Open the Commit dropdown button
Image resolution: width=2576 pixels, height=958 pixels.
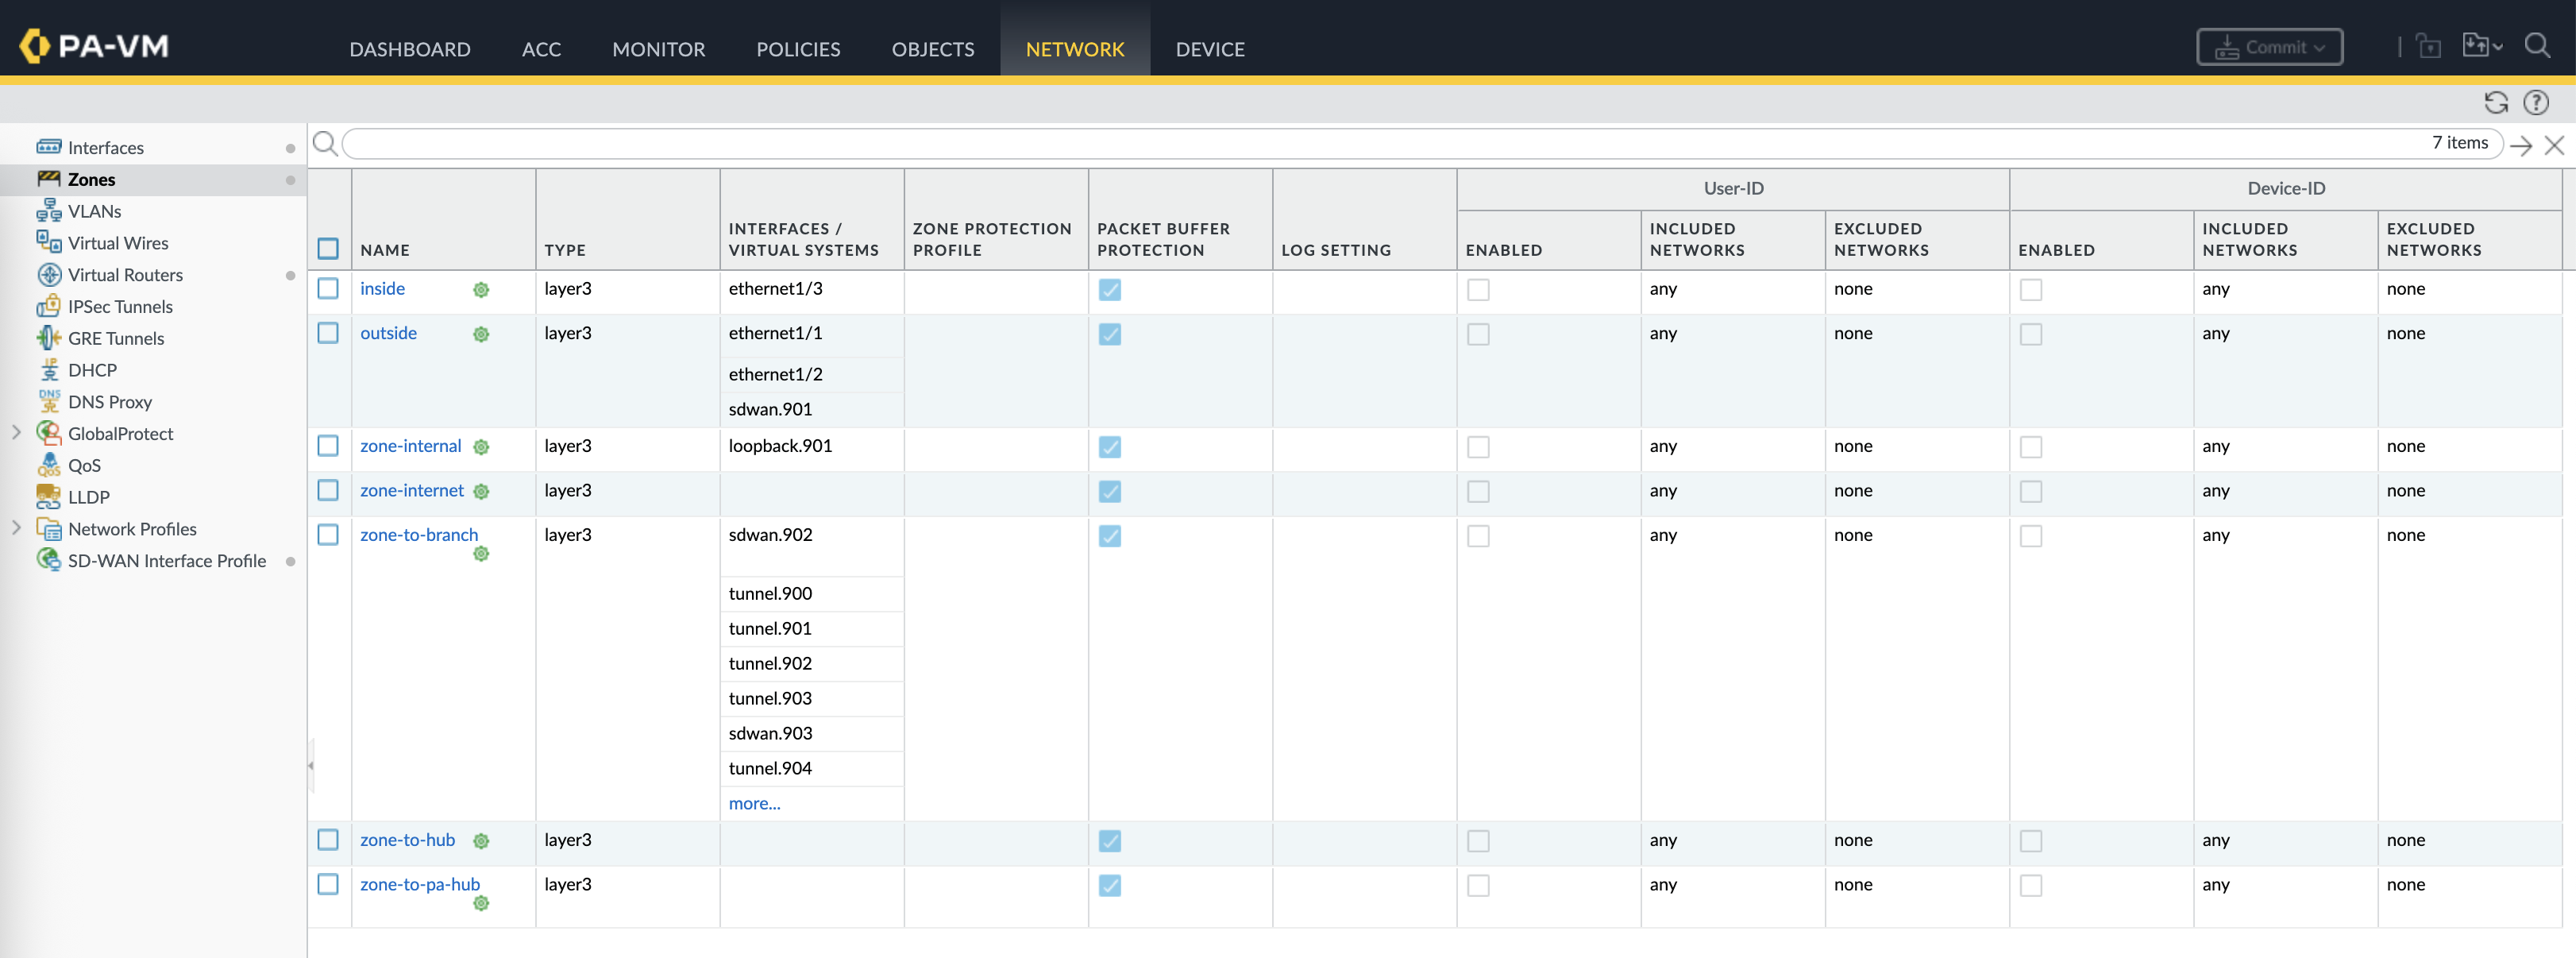[x=2268, y=47]
